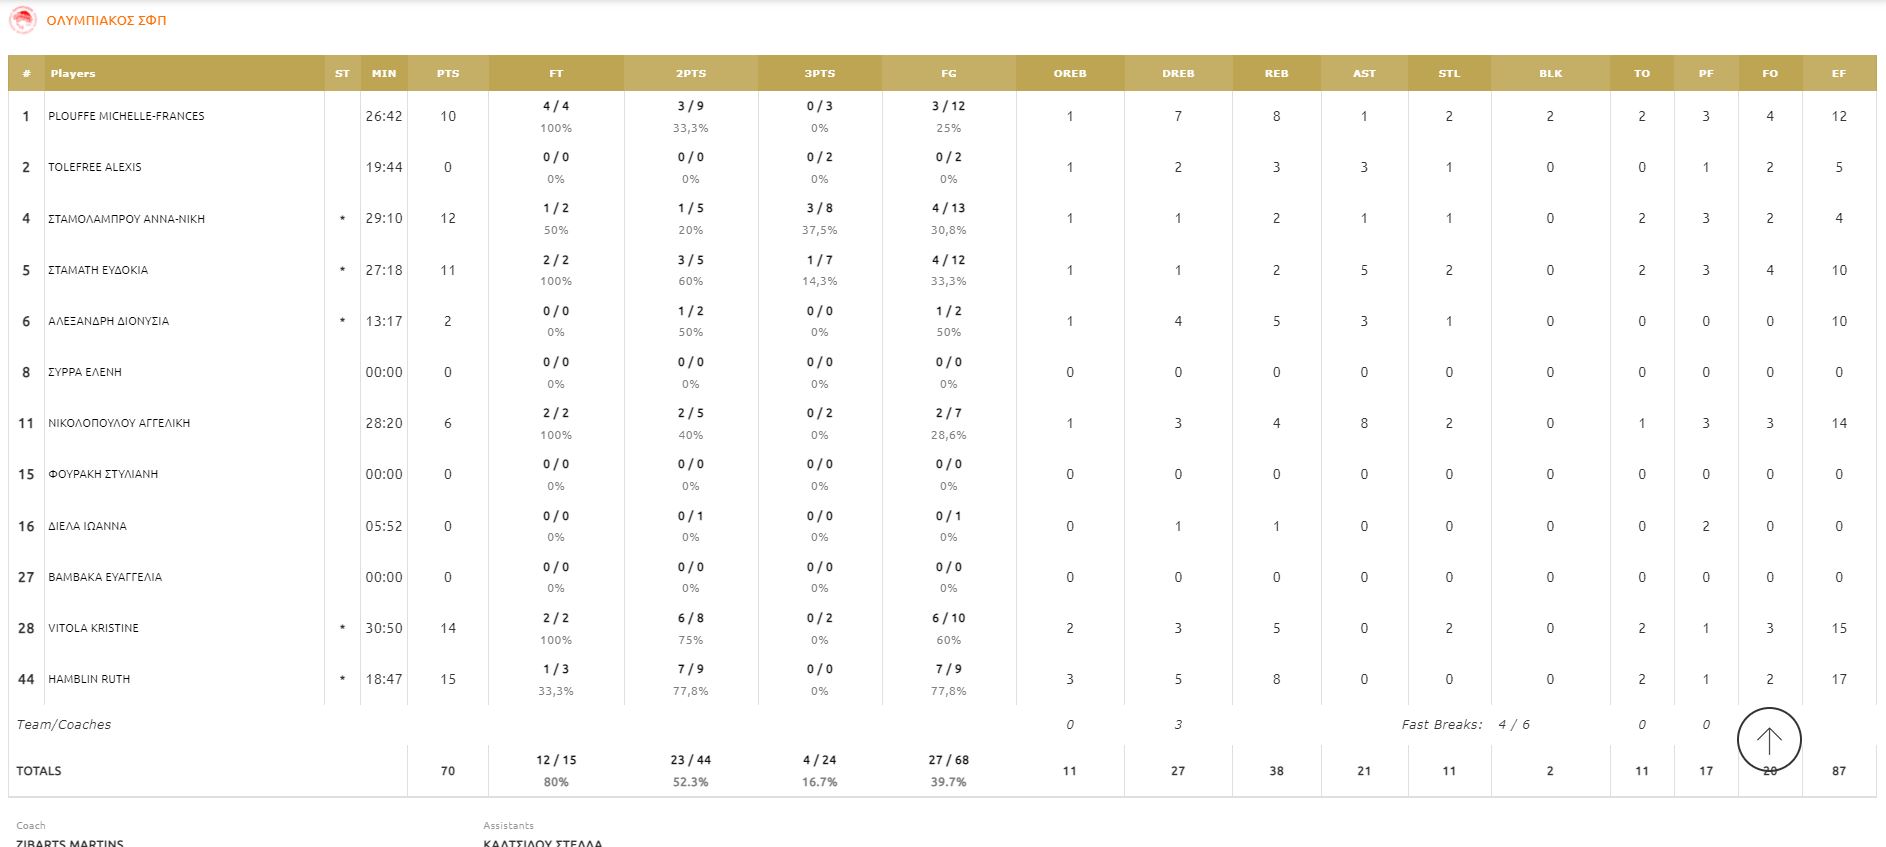Open player VITOLA KRISTINE
Image resolution: width=1886 pixels, height=847 pixels.
(93, 628)
